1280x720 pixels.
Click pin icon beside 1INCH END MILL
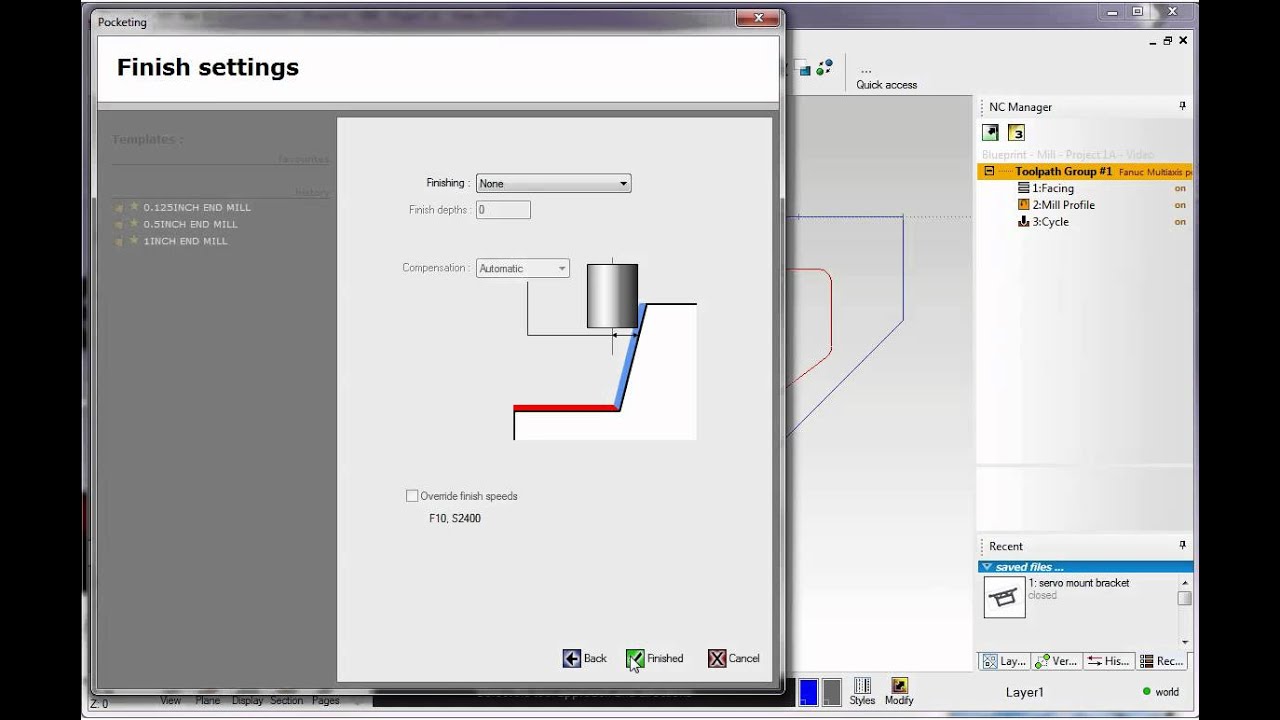click(119, 242)
